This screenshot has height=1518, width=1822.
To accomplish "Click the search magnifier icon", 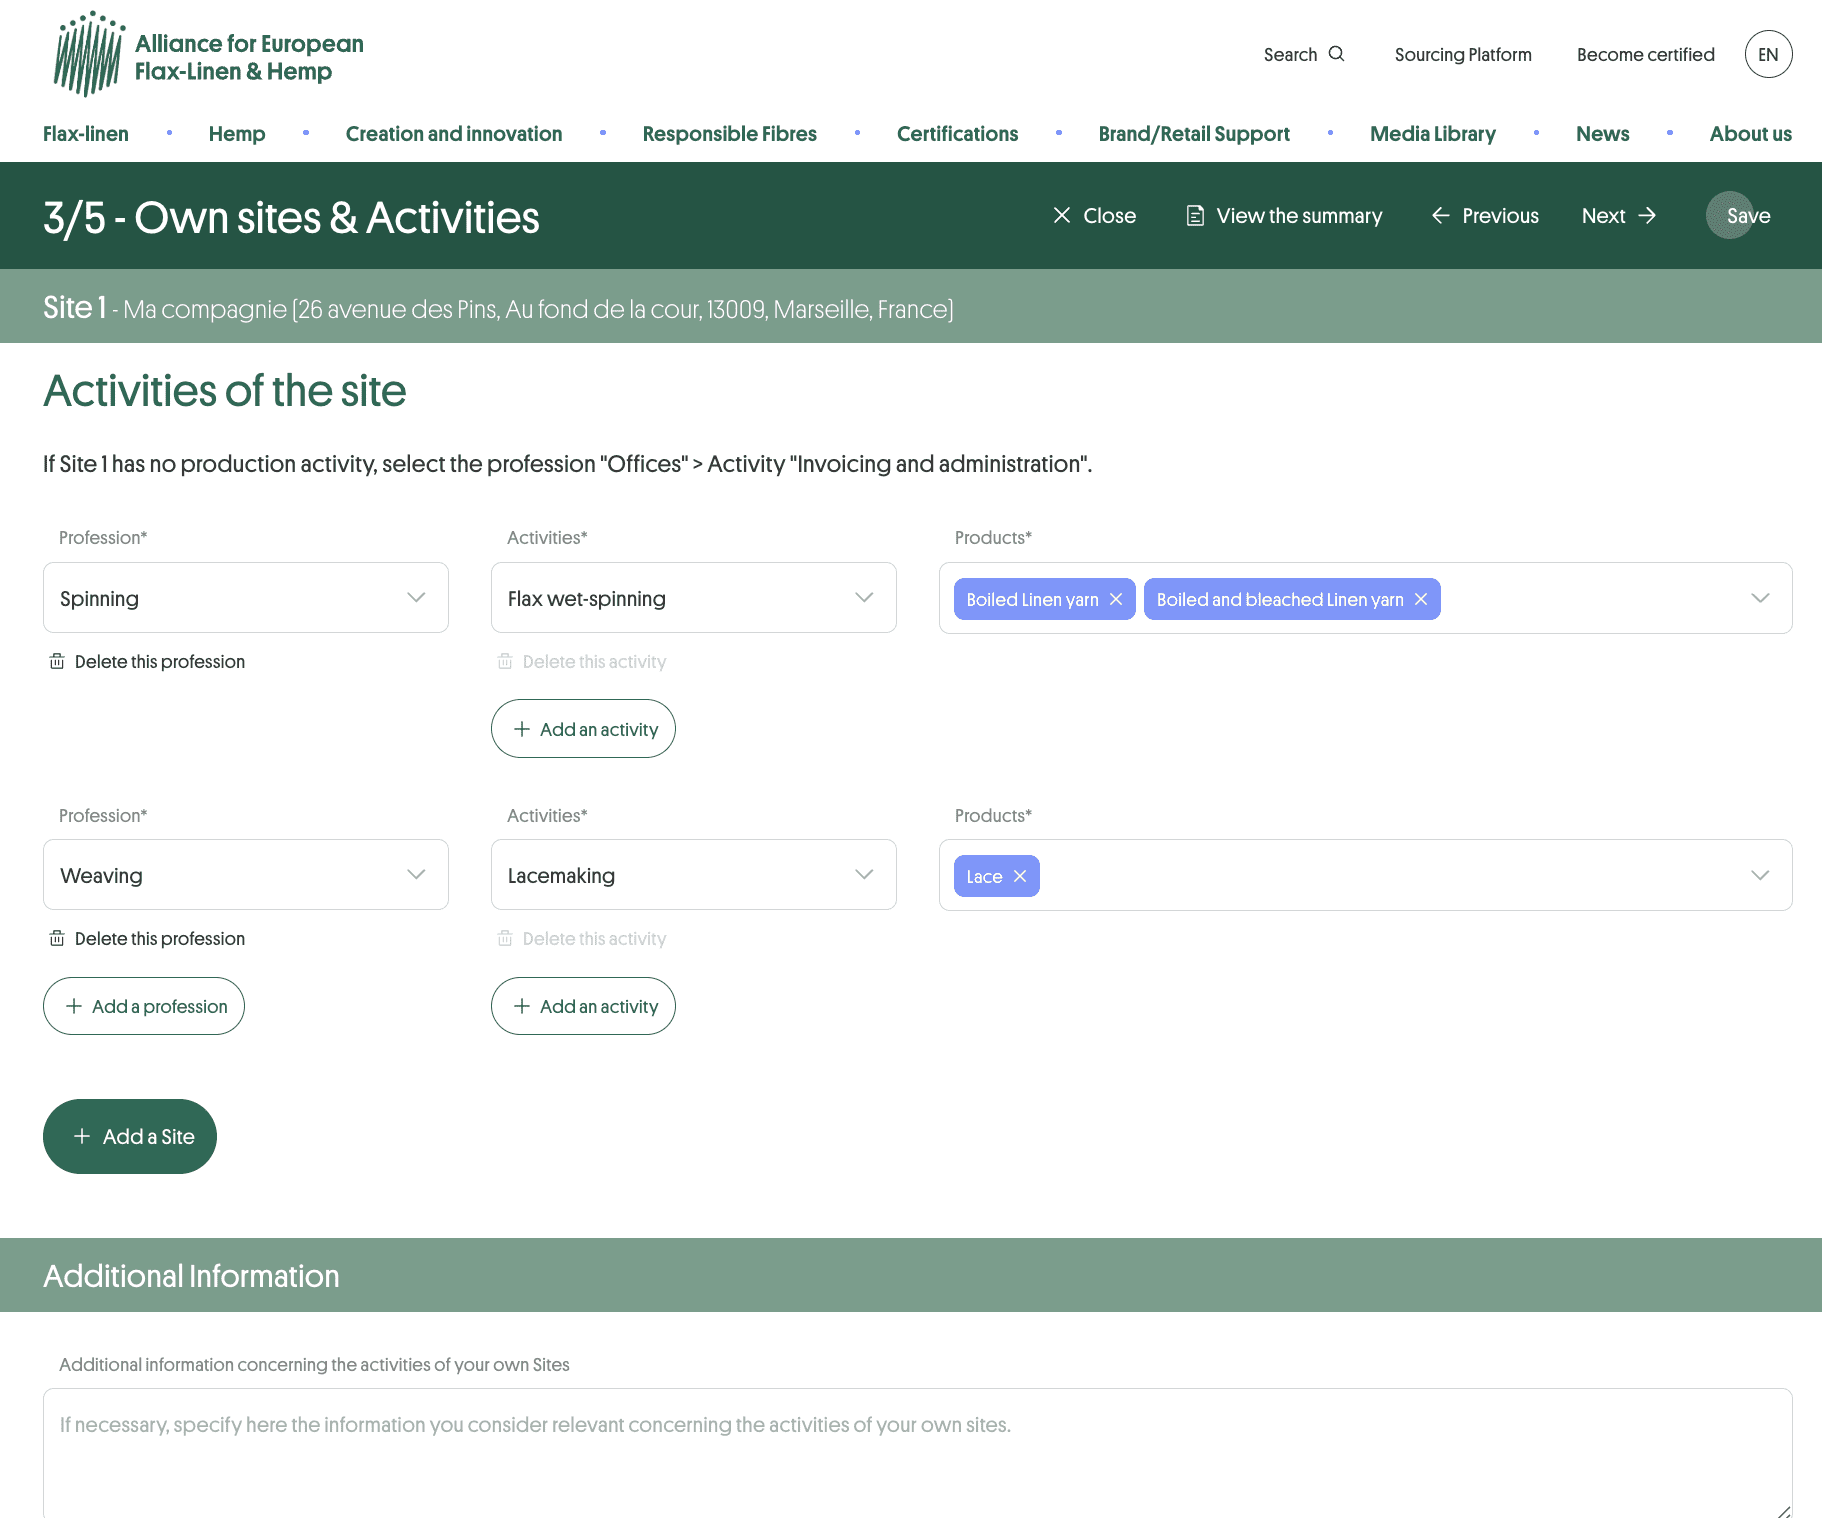I will coord(1336,54).
